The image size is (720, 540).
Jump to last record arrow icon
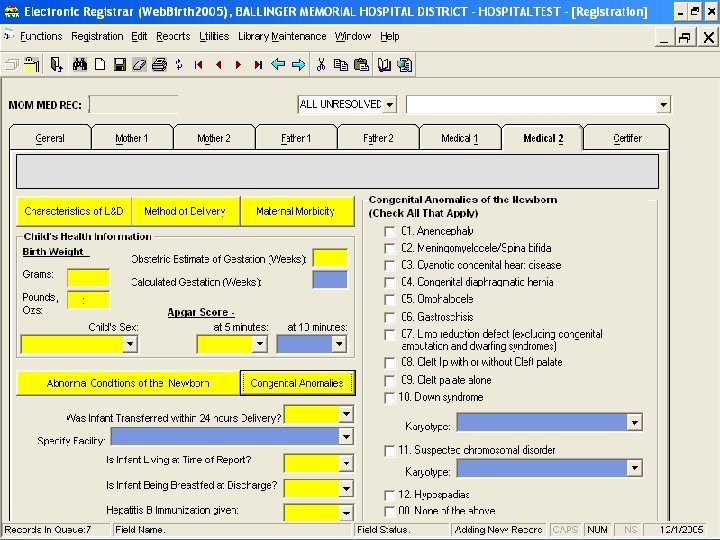pyautogui.click(x=258, y=65)
